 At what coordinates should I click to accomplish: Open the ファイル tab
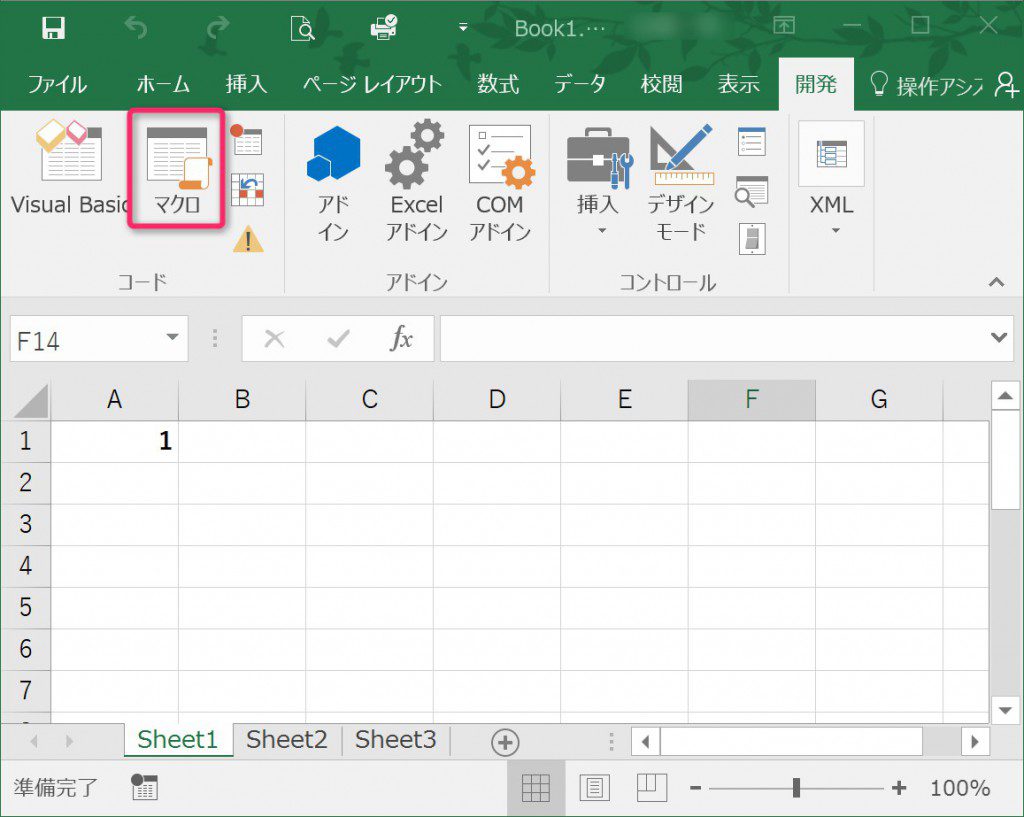57,84
